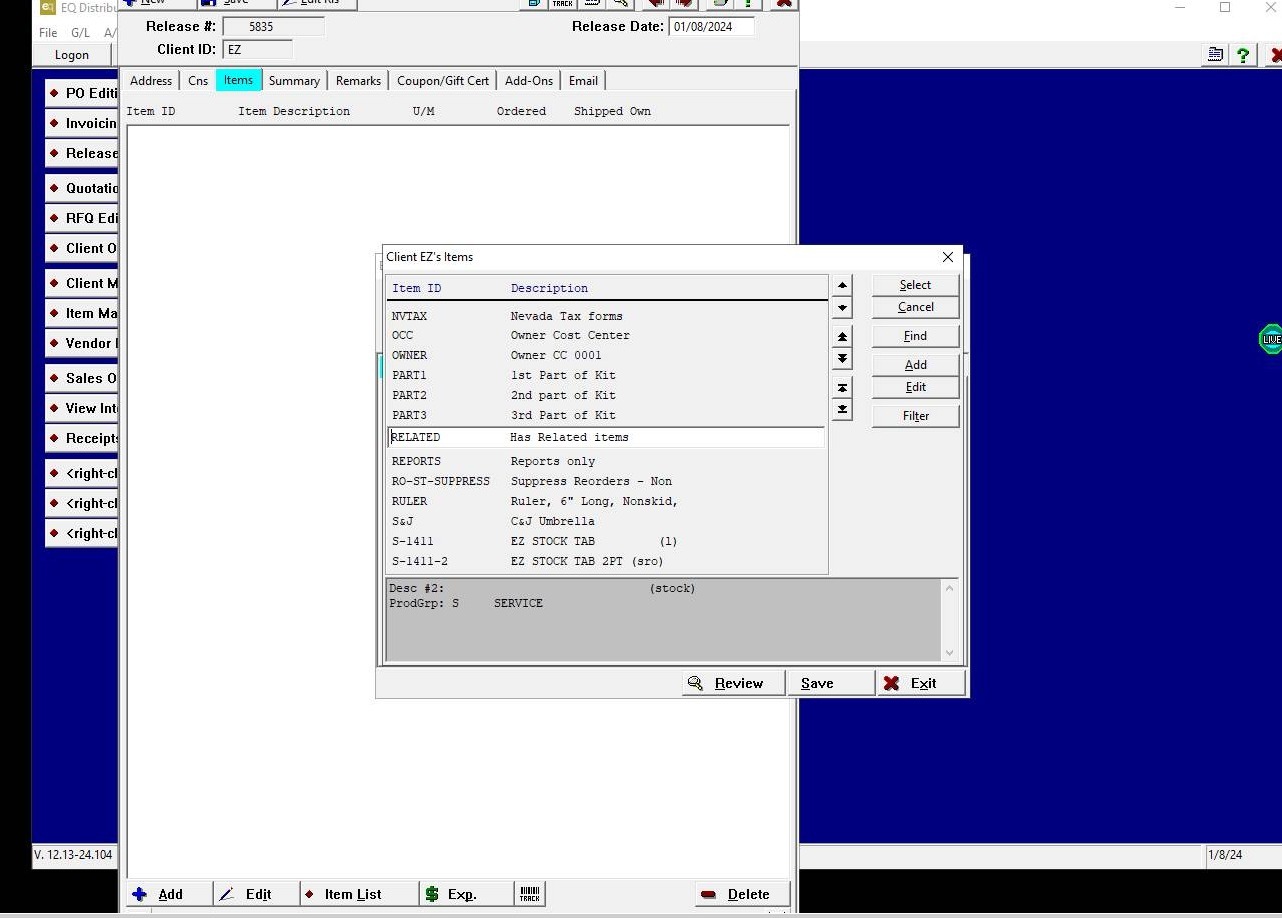1282x918 pixels.
Task: Click the Release # field
Action: [273, 27]
